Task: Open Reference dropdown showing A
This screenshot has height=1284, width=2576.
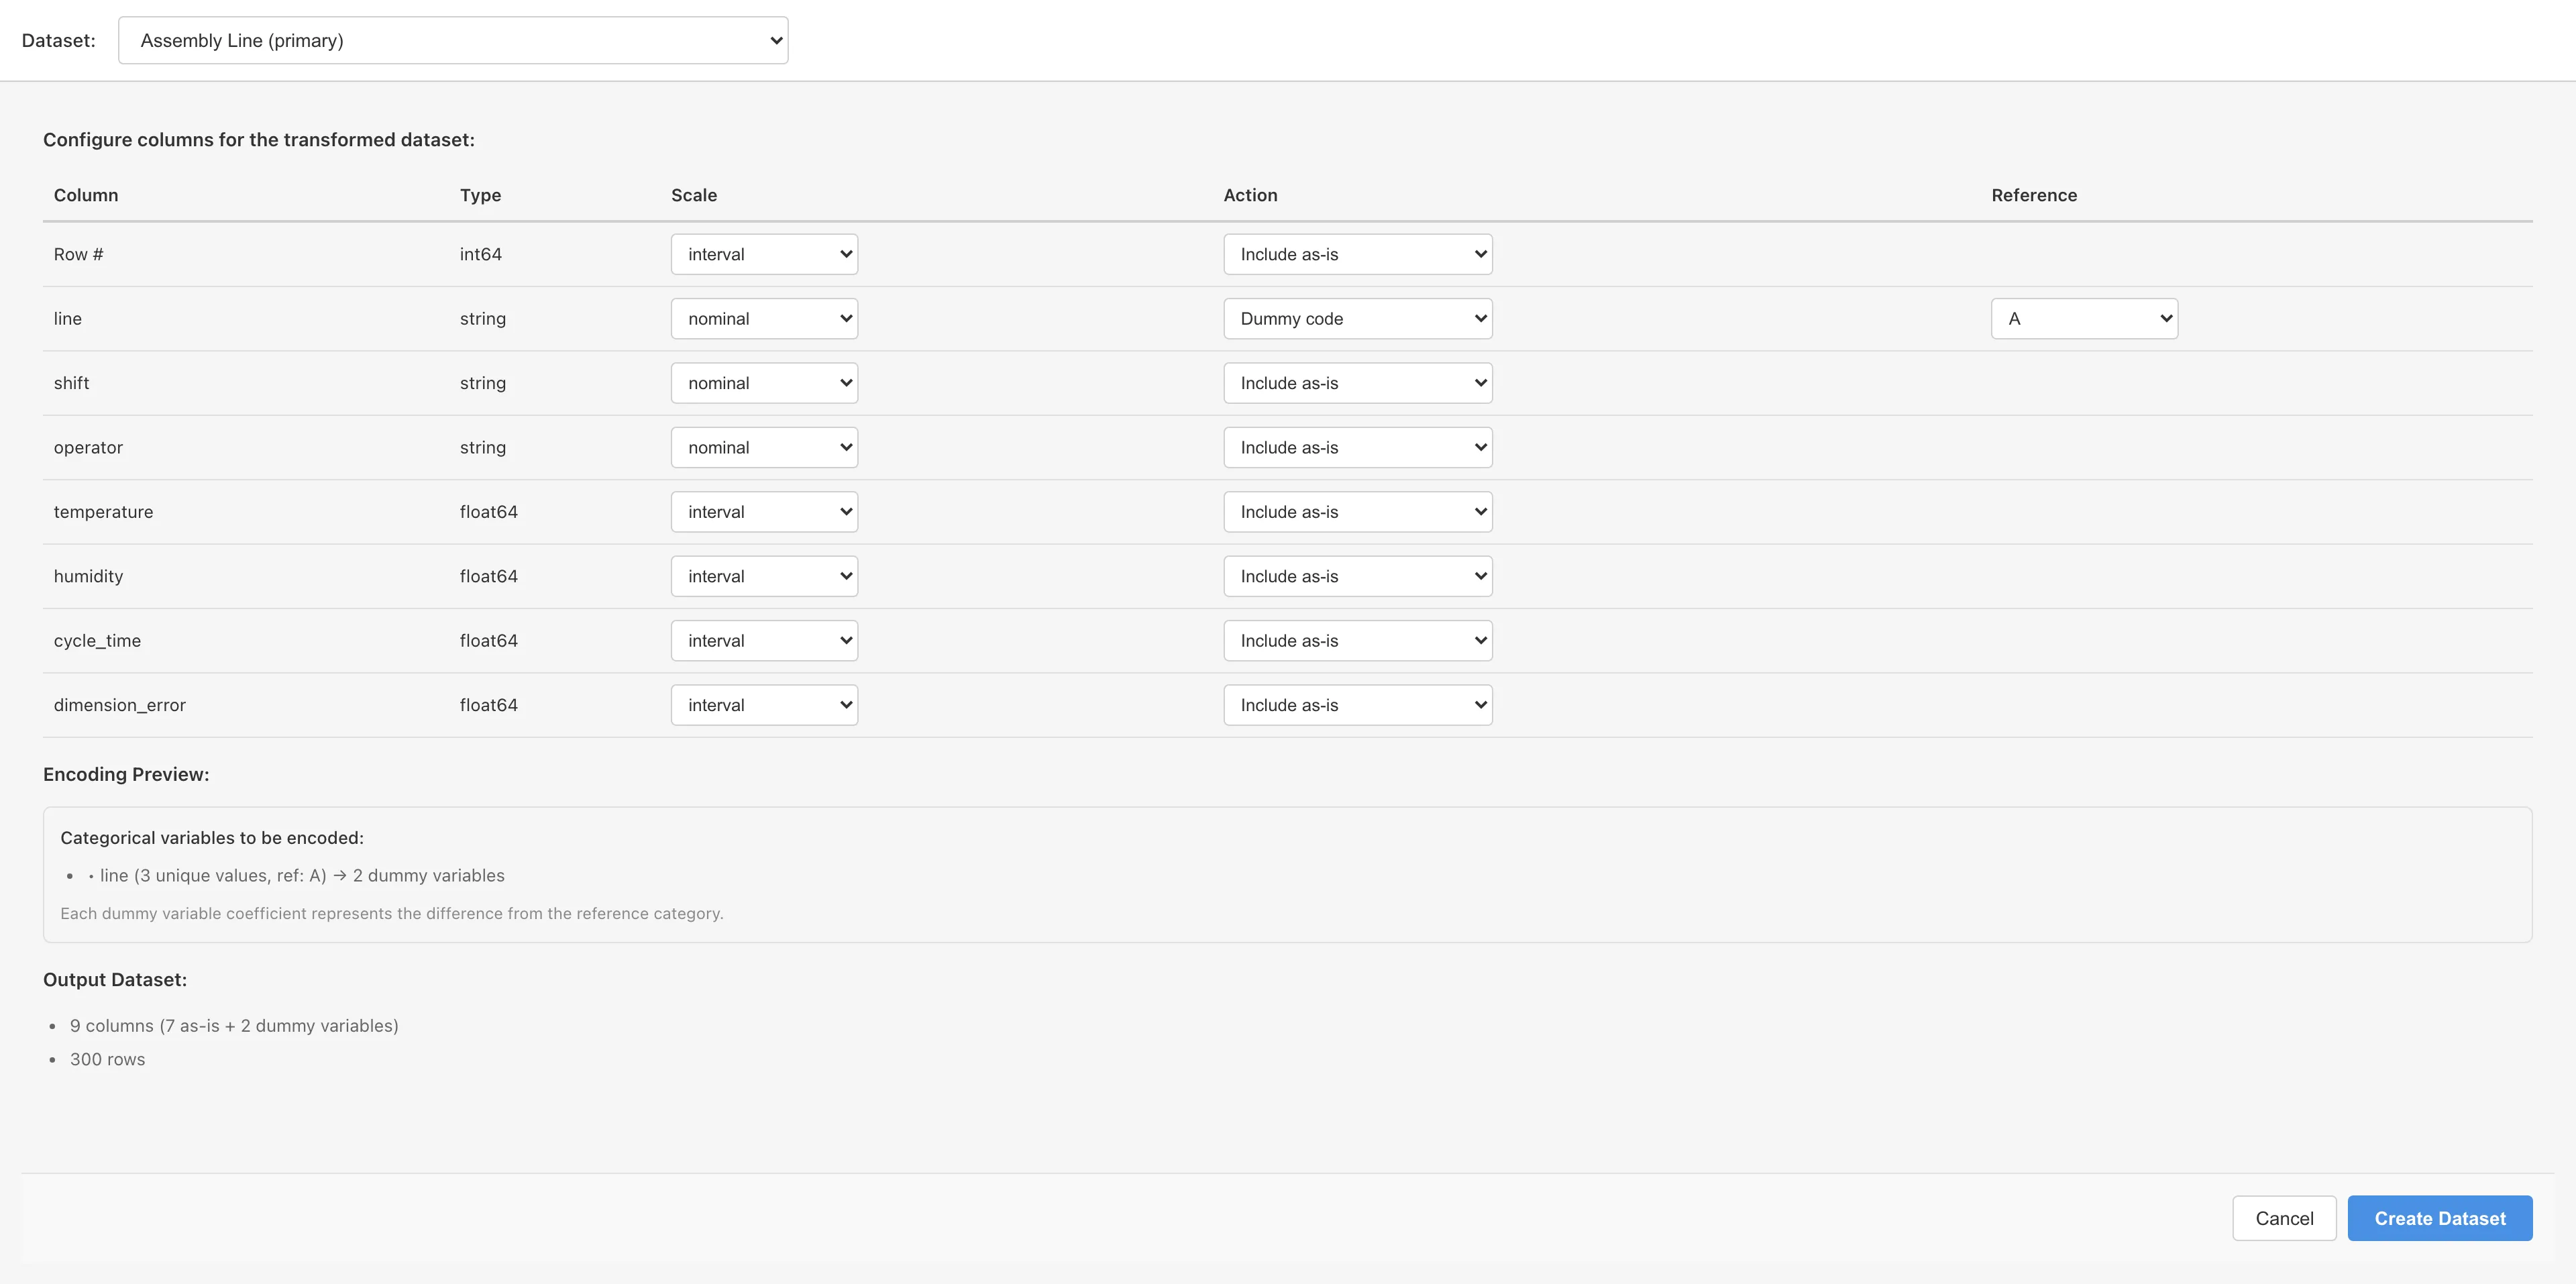Action: click(x=2084, y=318)
